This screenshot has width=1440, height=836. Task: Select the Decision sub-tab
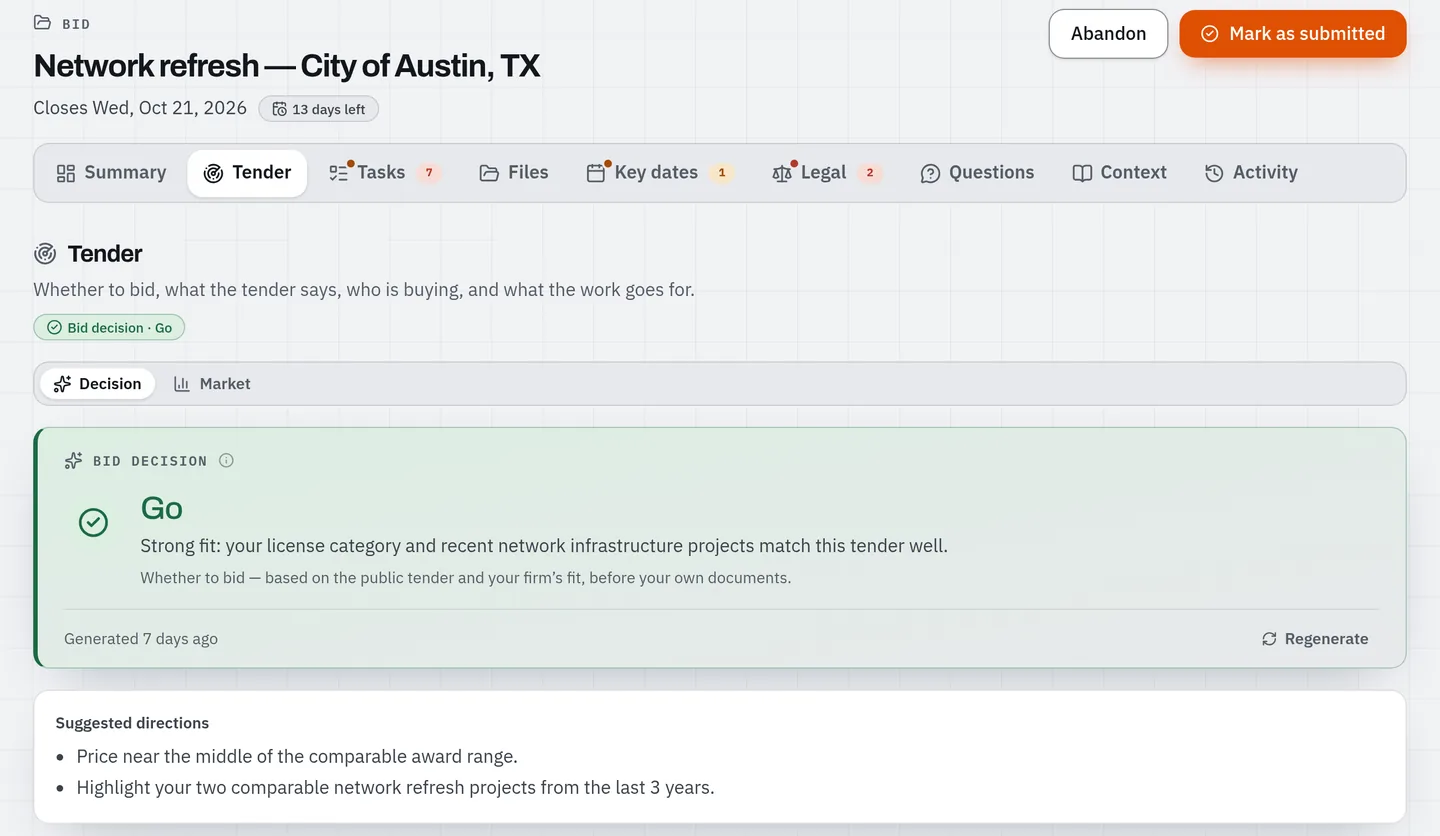pyautogui.click(x=97, y=384)
